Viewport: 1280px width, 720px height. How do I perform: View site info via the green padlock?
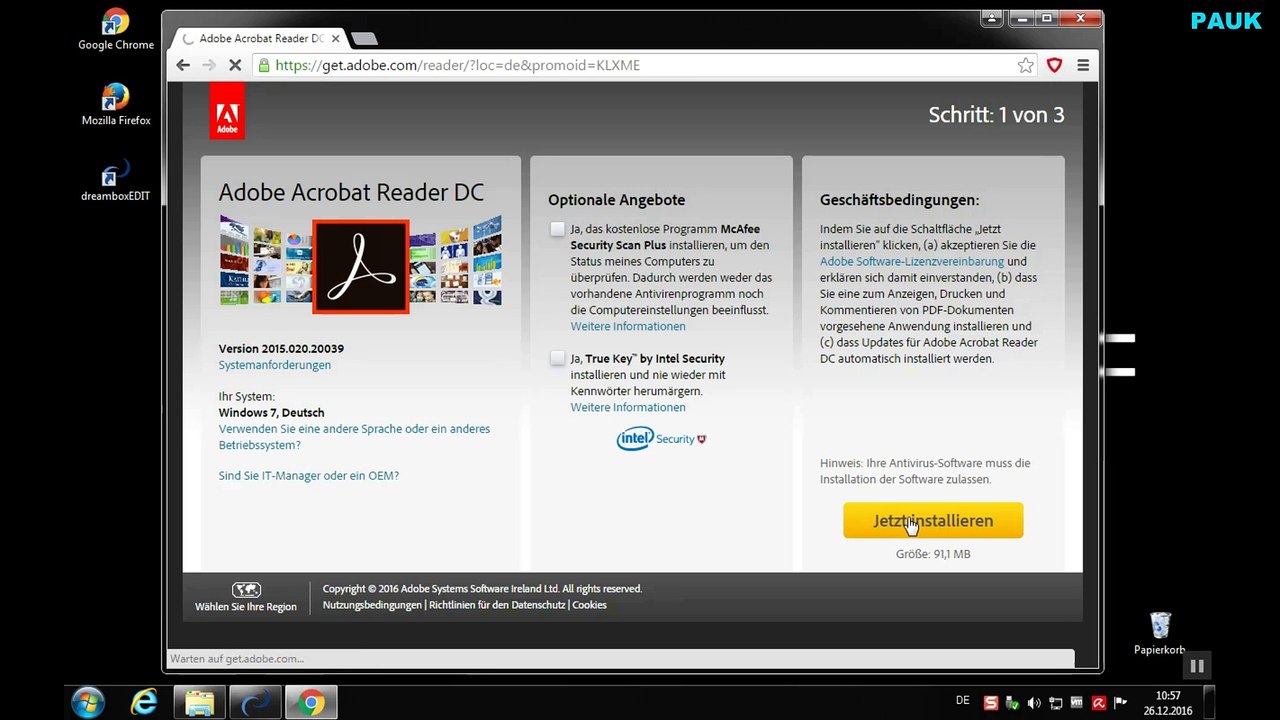[264, 65]
